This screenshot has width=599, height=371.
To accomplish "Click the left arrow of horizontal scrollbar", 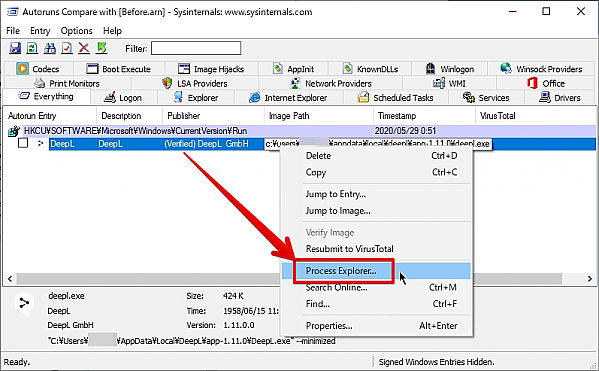I will (x=10, y=279).
